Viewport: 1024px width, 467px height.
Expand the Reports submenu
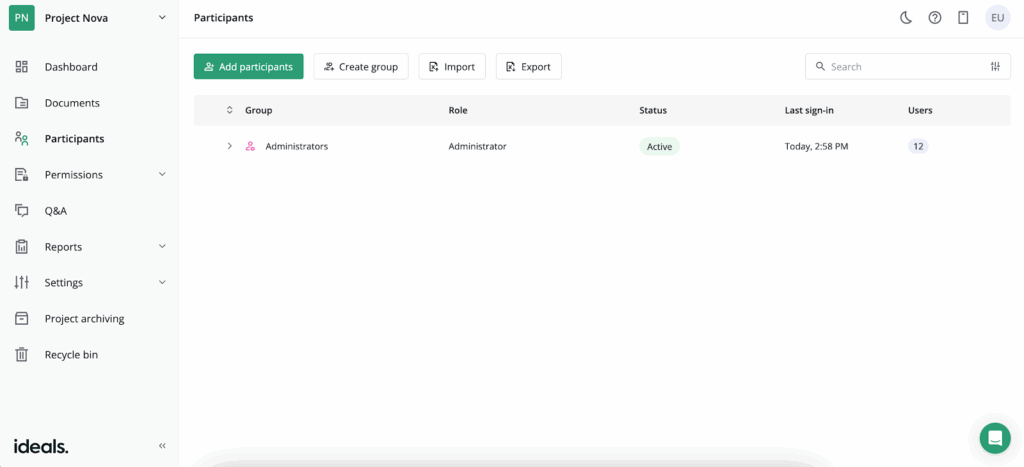click(x=162, y=247)
